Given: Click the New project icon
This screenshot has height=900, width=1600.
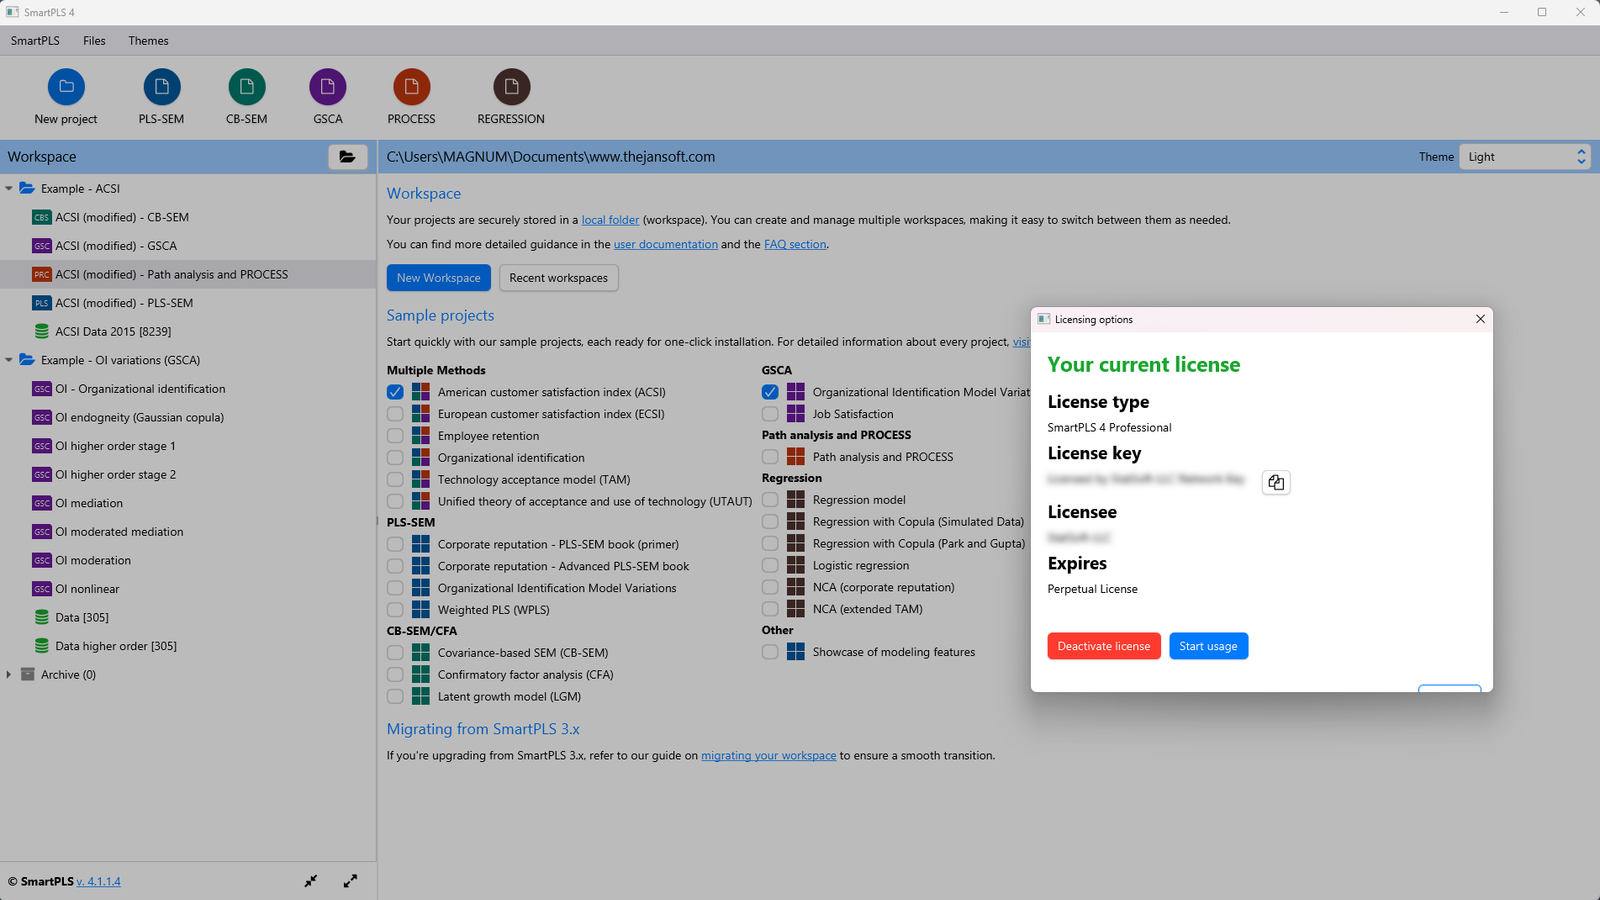Looking at the screenshot, I should point(66,87).
